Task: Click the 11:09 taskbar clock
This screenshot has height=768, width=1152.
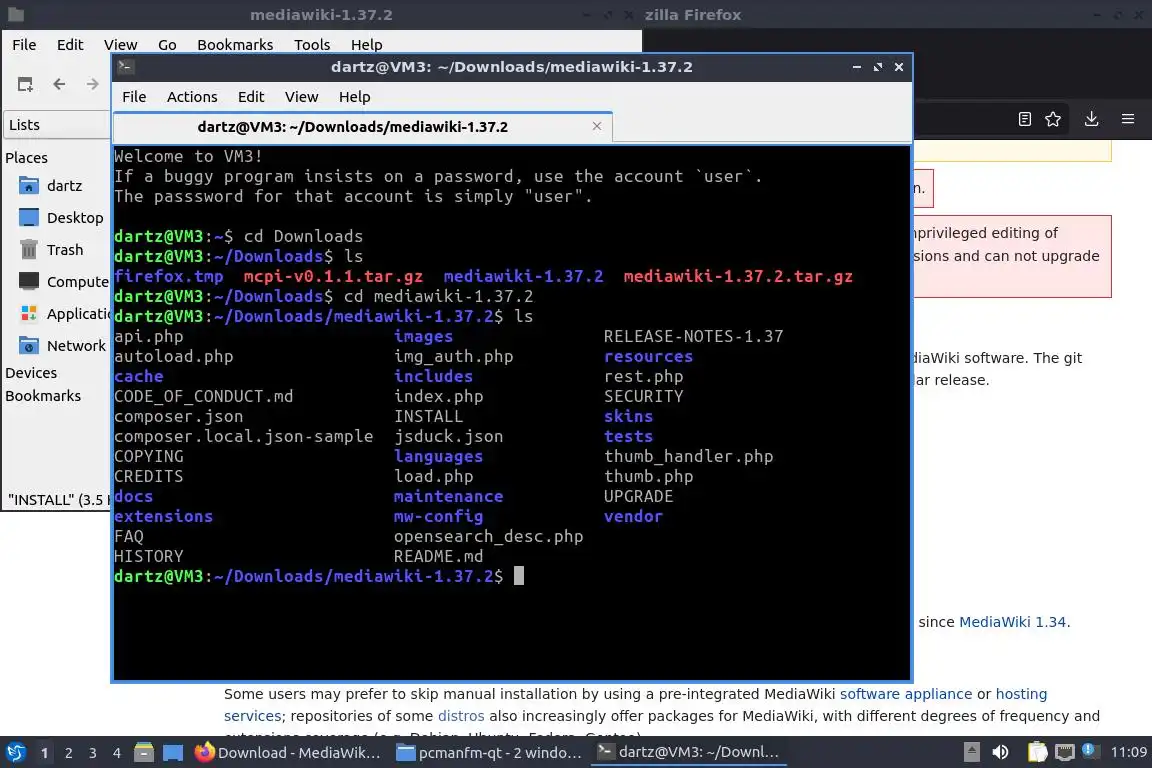Action: coord(1128,752)
